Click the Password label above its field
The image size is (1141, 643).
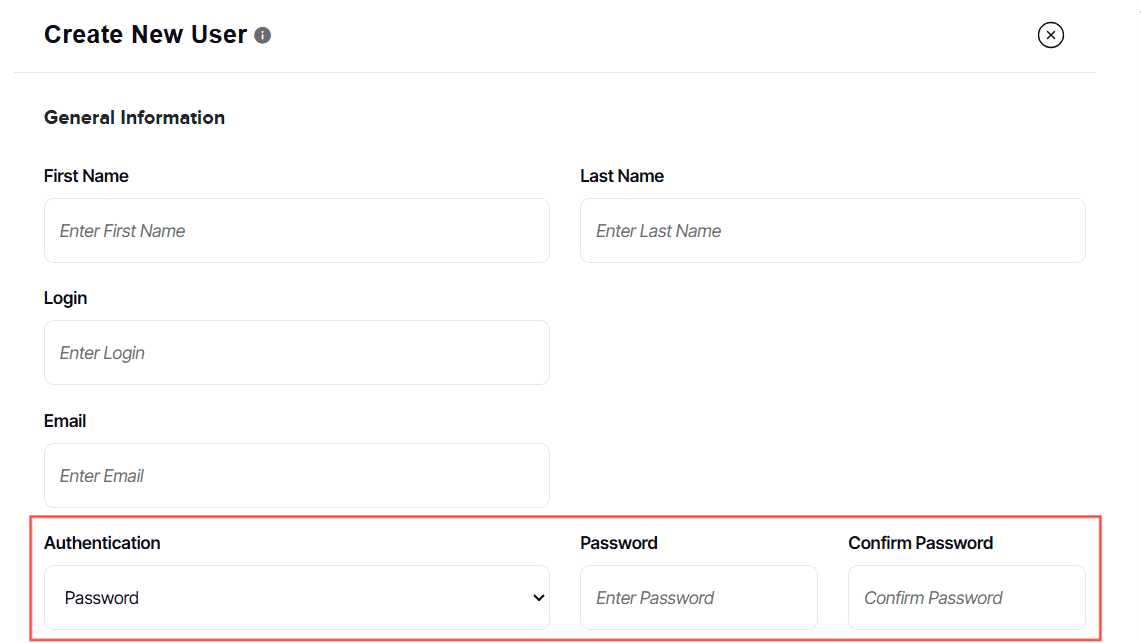pyautogui.click(x=619, y=543)
